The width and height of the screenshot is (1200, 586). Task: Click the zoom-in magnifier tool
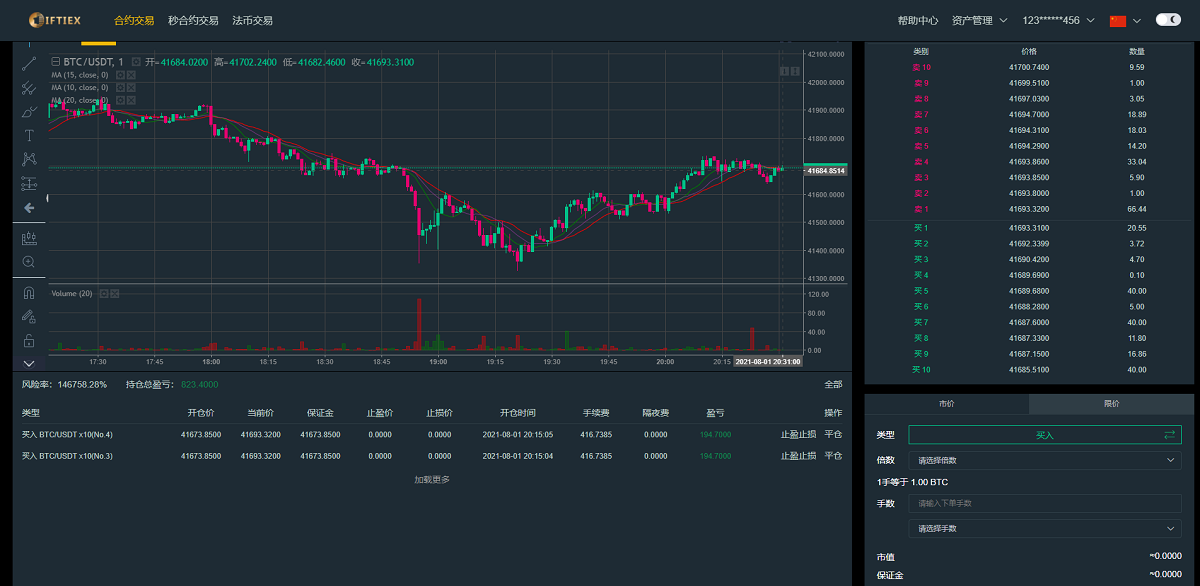pyautogui.click(x=28, y=262)
